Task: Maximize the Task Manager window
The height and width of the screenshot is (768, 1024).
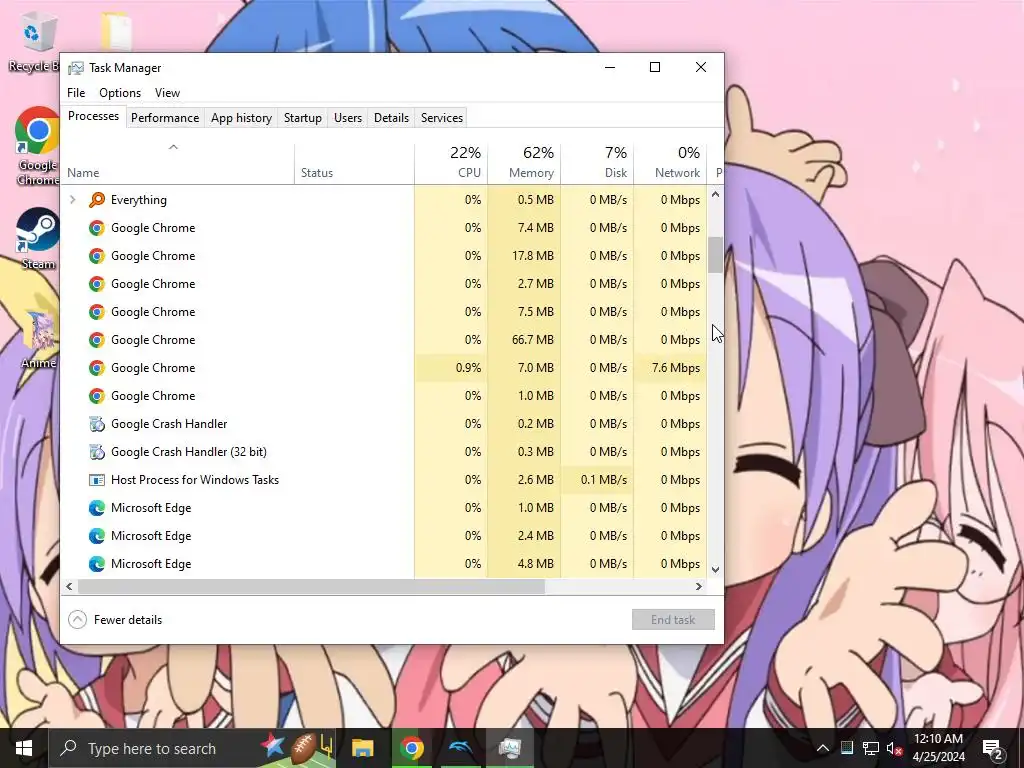Action: click(x=655, y=67)
